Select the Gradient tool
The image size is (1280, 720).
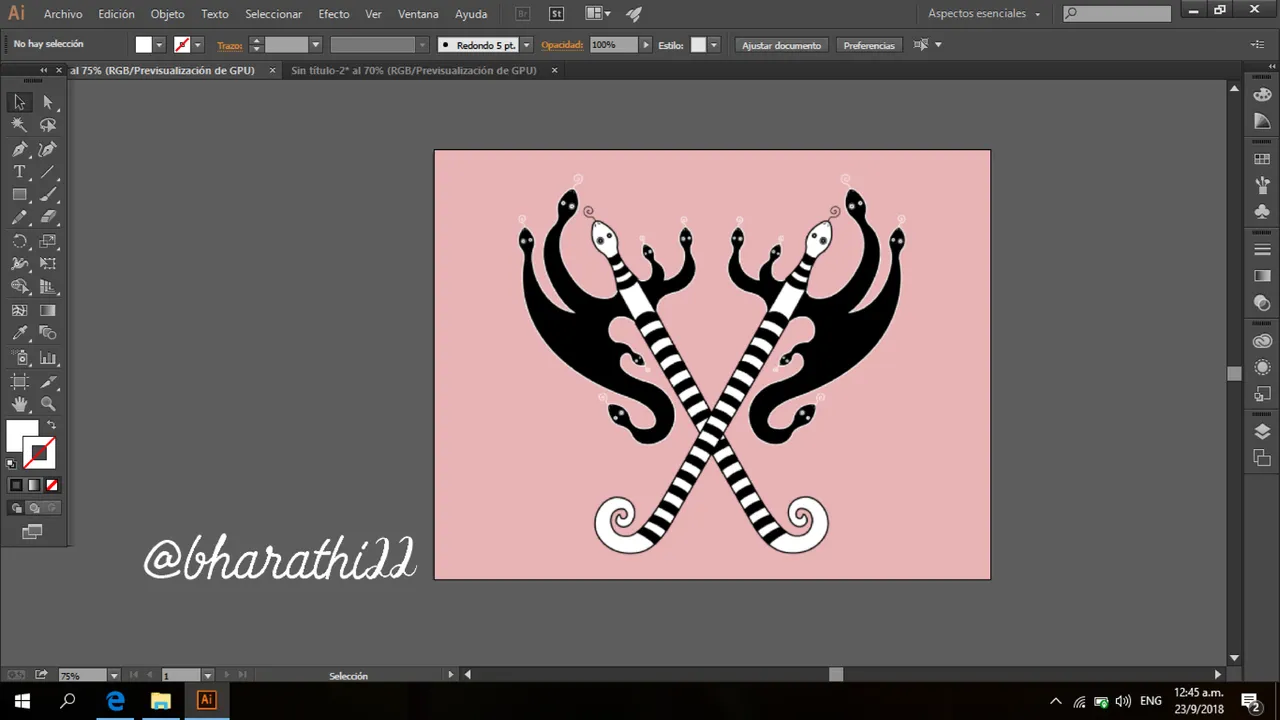click(x=48, y=310)
